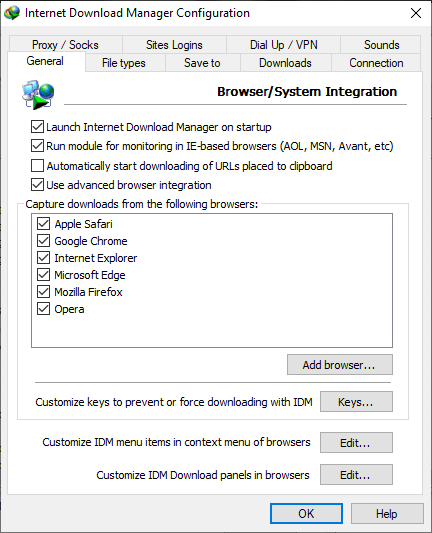Go to the Connection tab

(x=376, y=63)
